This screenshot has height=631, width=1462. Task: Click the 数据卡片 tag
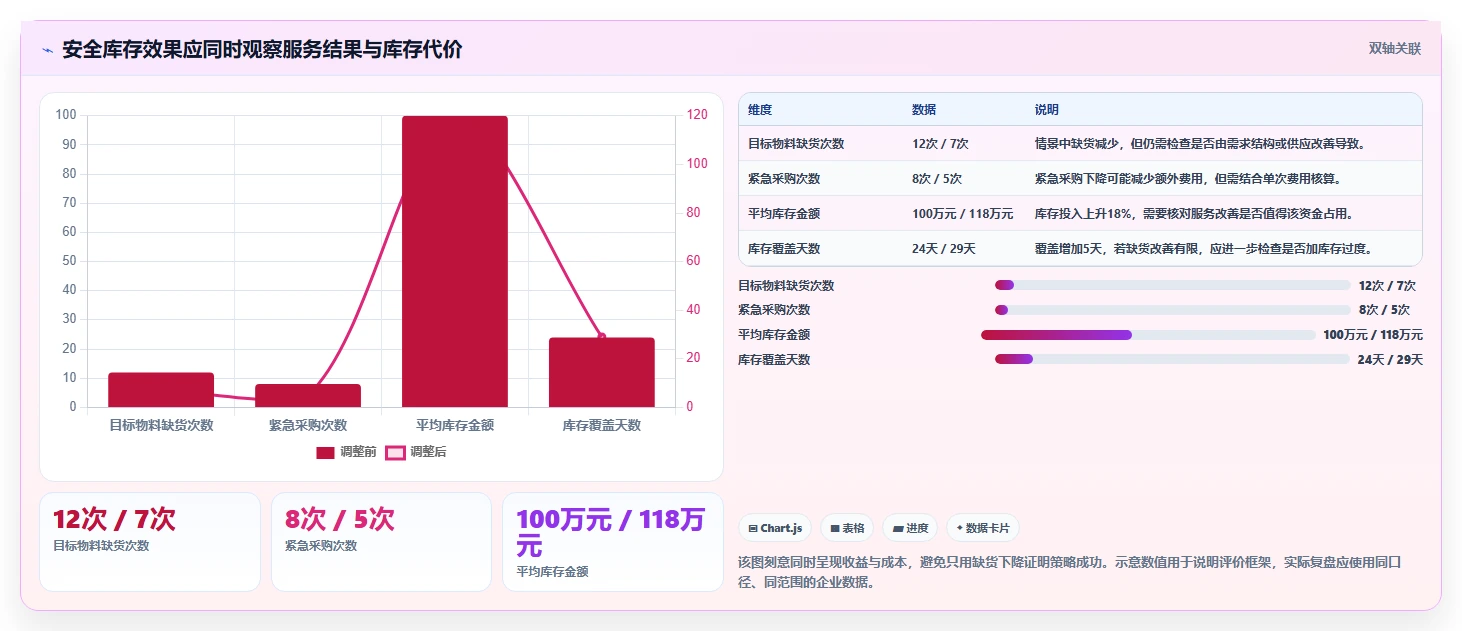(983, 528)
